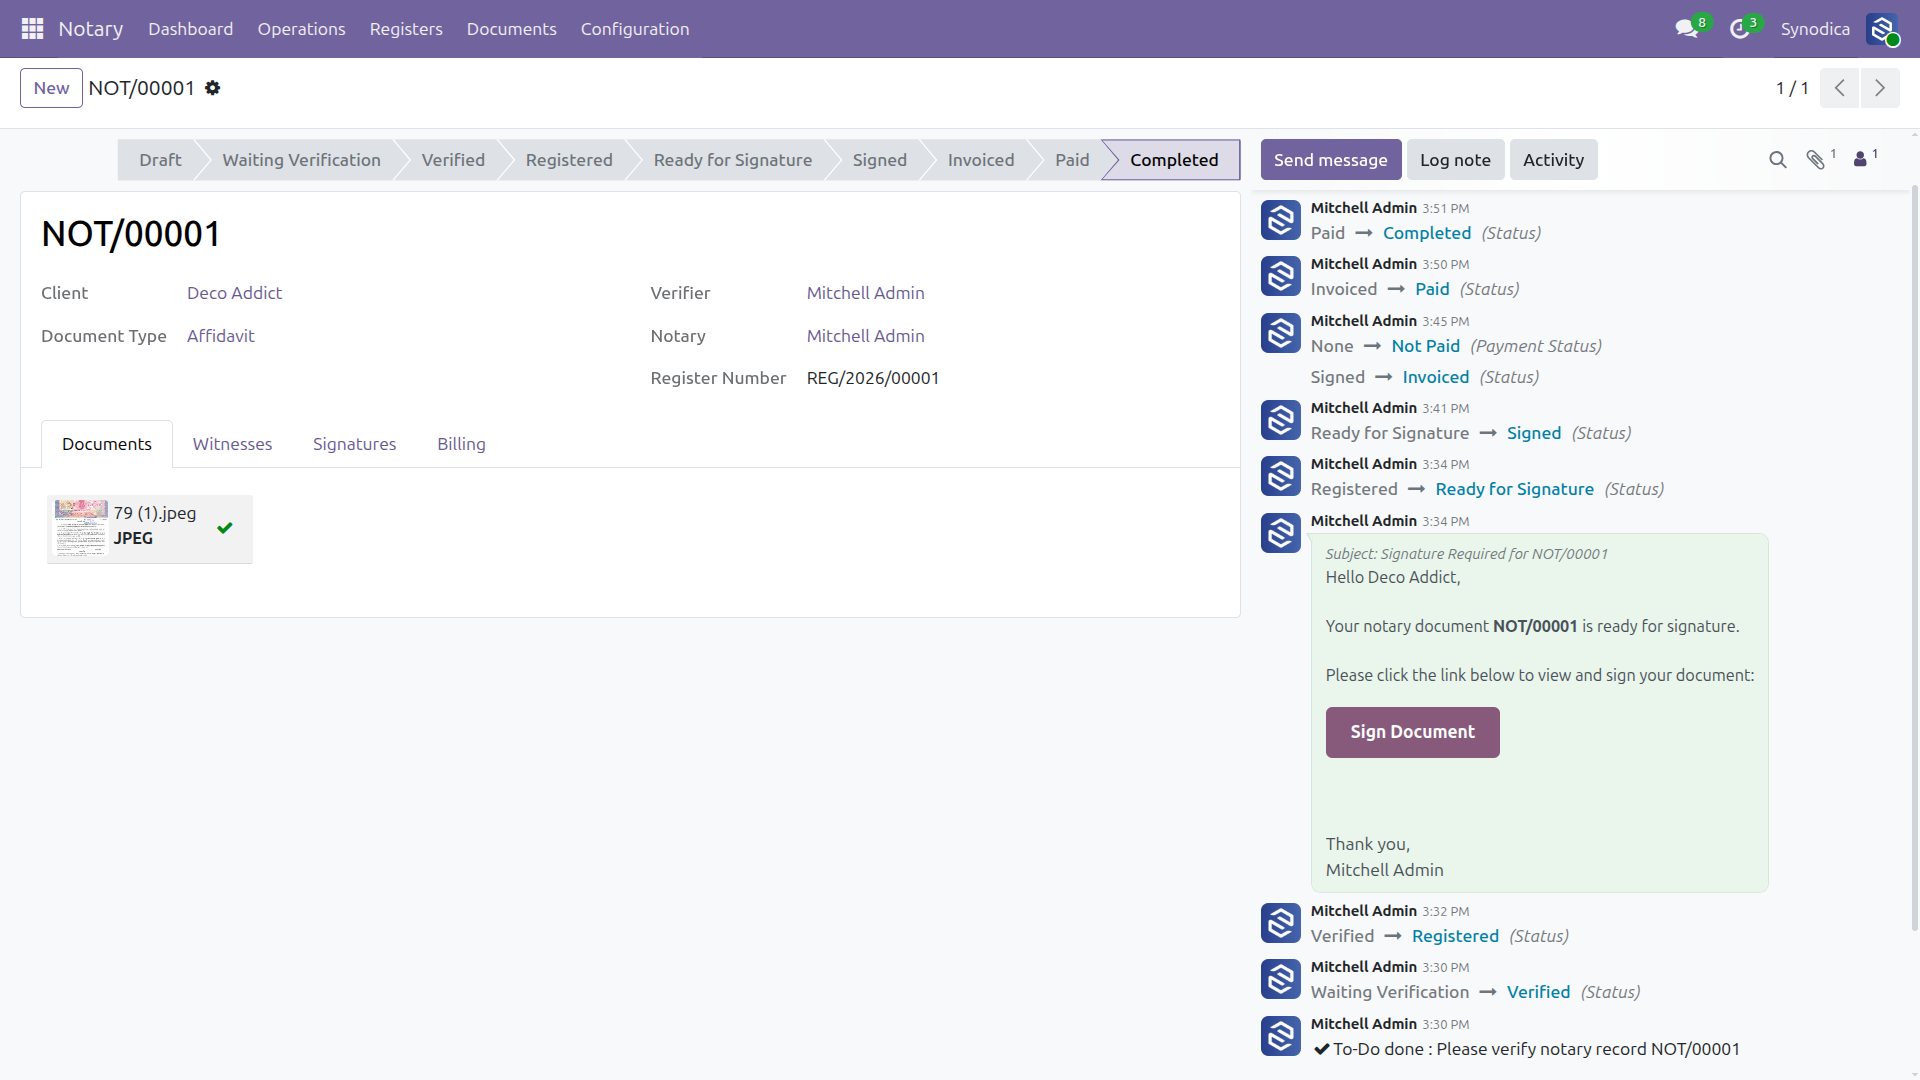The image size is (1920, 1080).
Task: Switch to the Billing tab
Action: pos(461,444)
